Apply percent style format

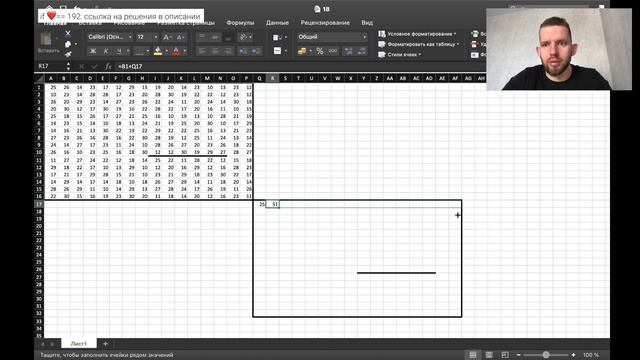pyautogui.click(x=320, y=51)
